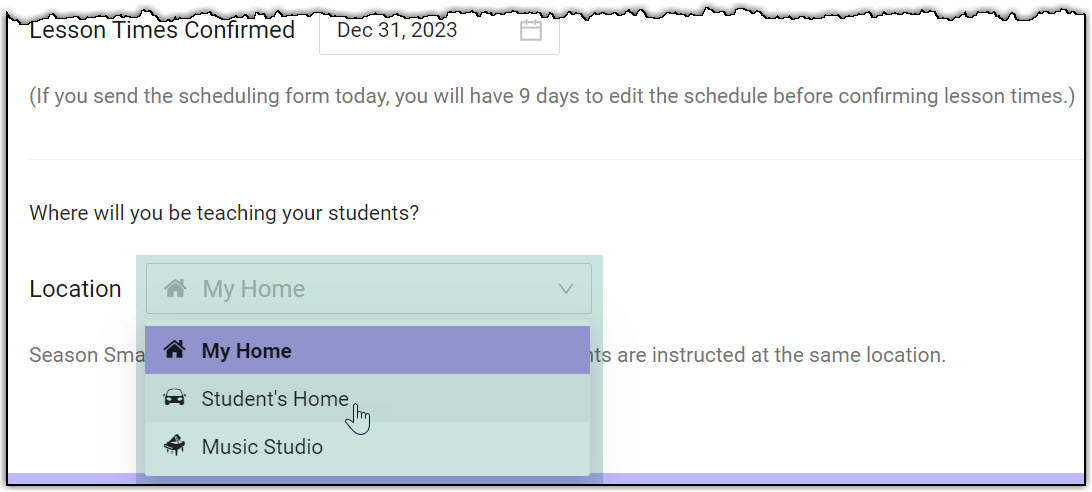
Task: Click the home icon inside the Location field
Action: pyautogui.click(x=176, y=289)
